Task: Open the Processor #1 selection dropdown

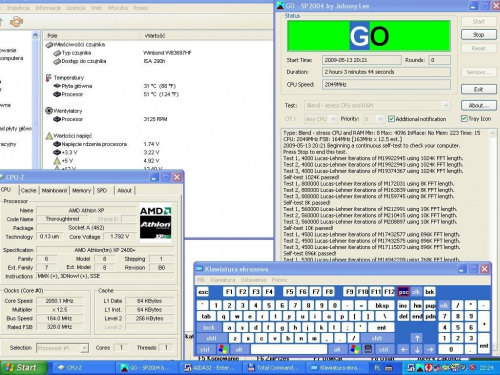Action: coord(84,348)
